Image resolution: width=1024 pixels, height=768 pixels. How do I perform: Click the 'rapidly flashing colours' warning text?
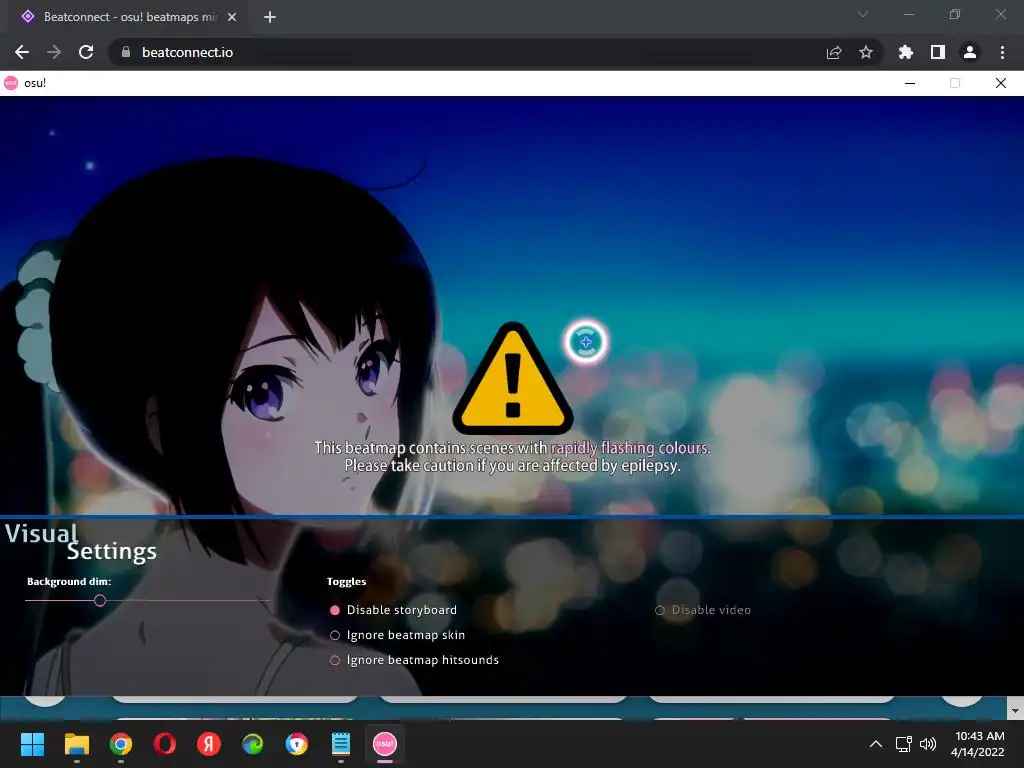click(630, 448)
